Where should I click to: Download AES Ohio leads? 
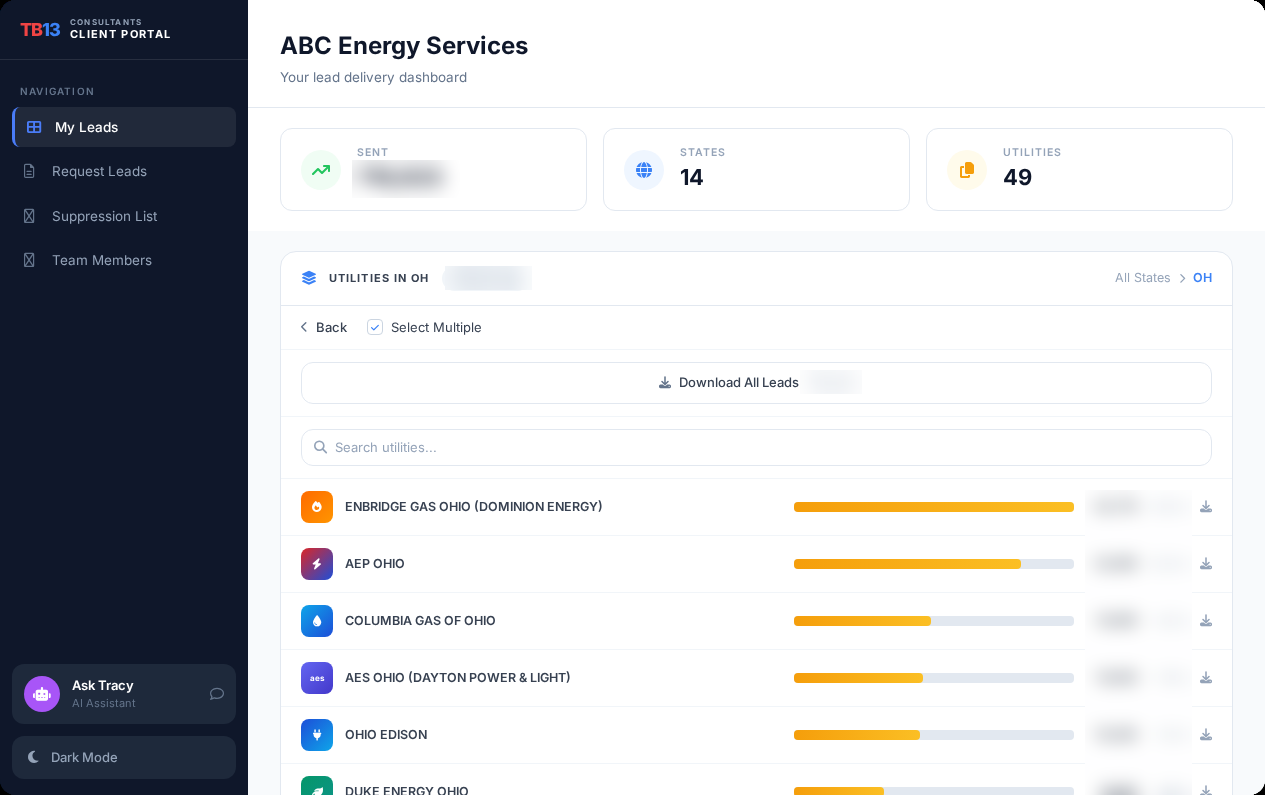tap(1206, 678)
